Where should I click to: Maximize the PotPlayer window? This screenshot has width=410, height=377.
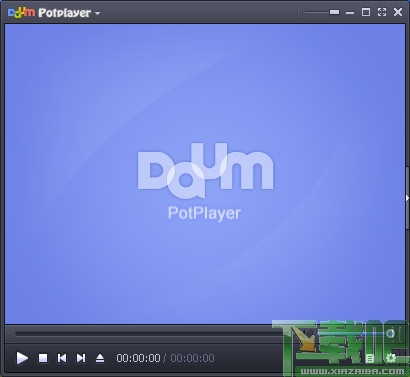click(x=366, y=12)
